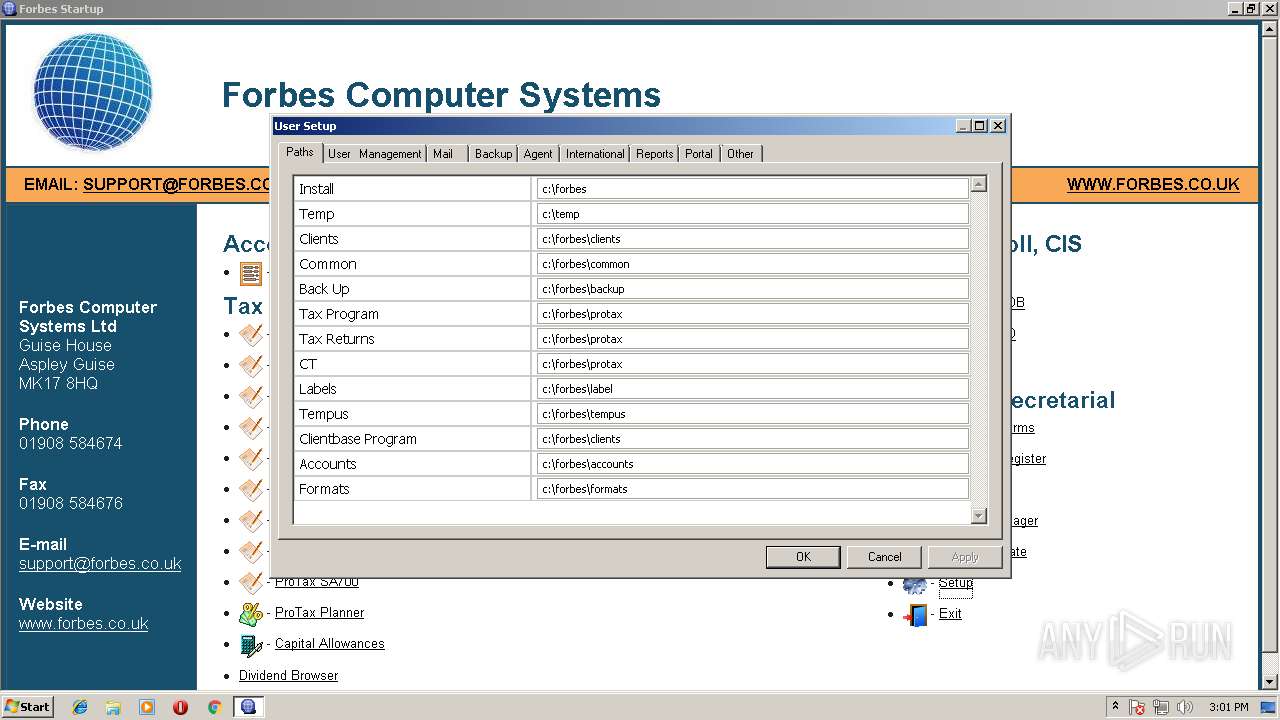The height and width of the screenshot is (720, 1280).
Task: Select the Paths tab
Action: pos(300,152)
